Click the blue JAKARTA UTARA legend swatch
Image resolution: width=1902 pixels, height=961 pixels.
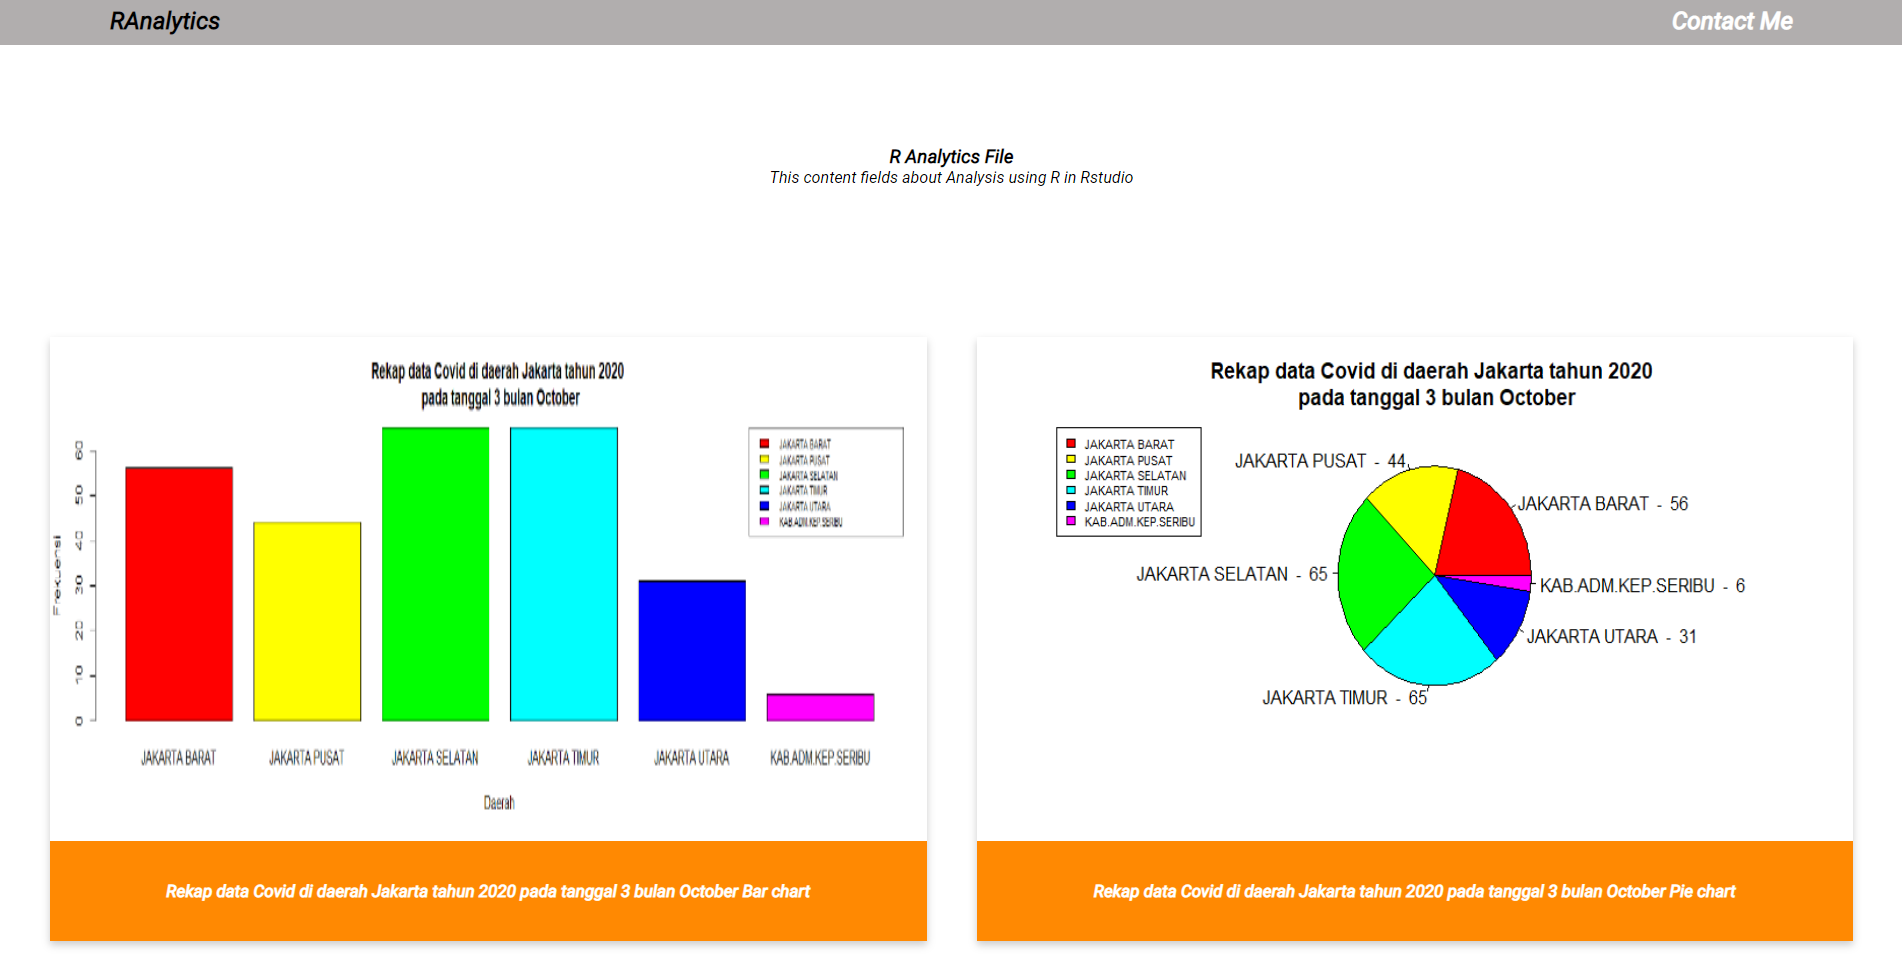click(x=1072, y=507)
